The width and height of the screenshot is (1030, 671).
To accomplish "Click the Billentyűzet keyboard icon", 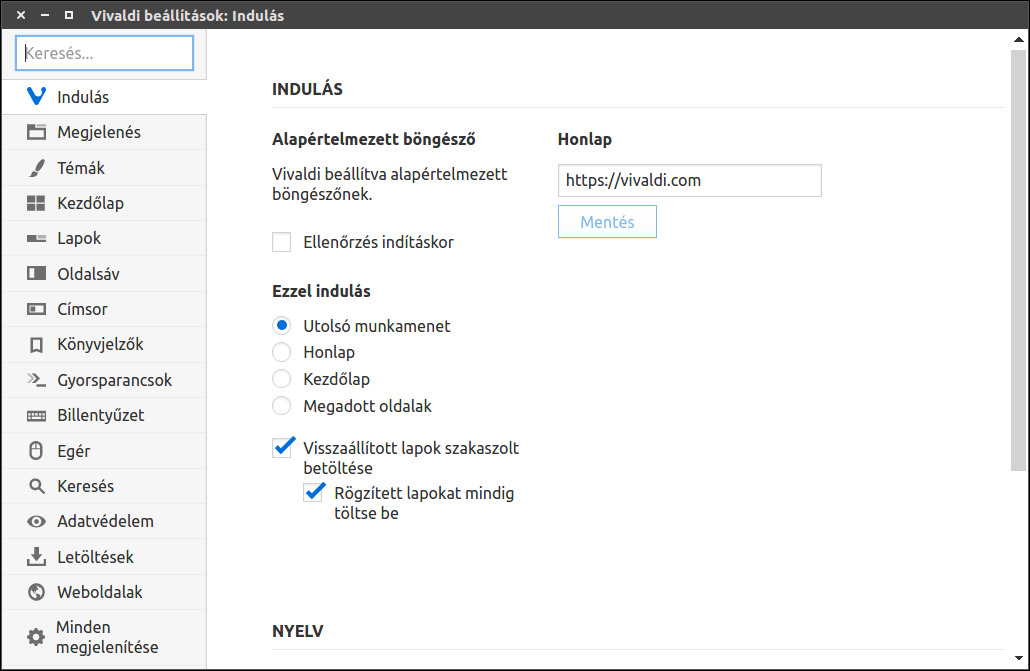I will 36,415.
